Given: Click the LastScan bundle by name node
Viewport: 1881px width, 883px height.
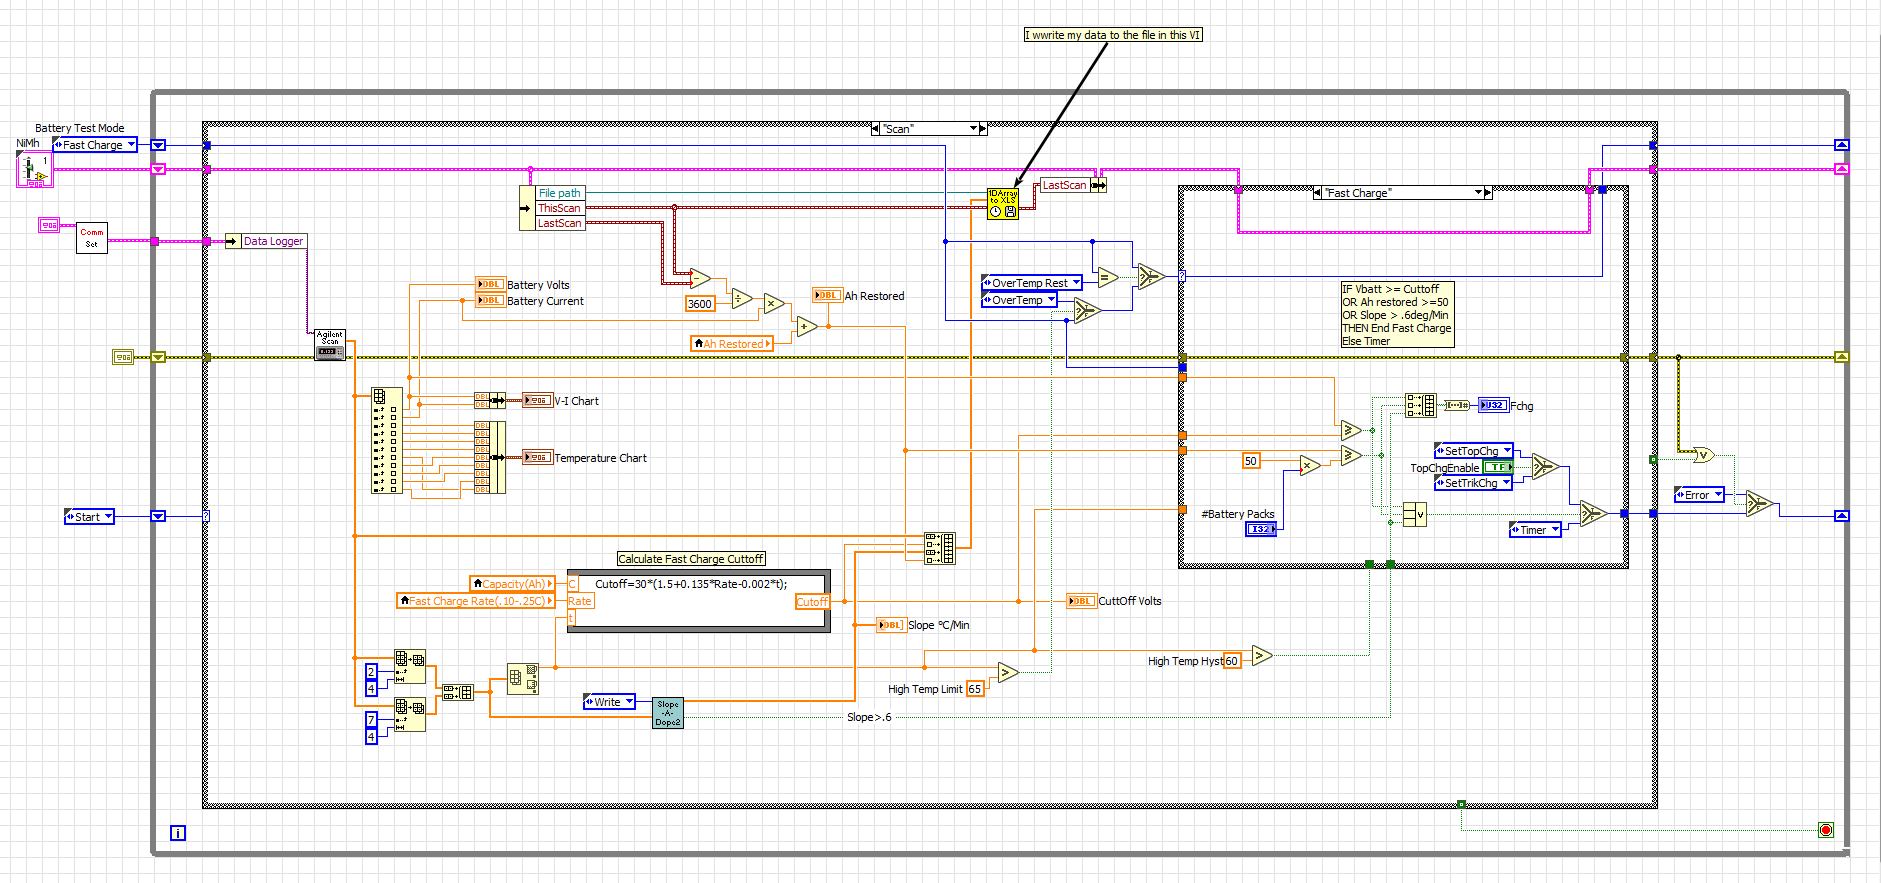Looking at the screenshot, I should point(1071,185).
